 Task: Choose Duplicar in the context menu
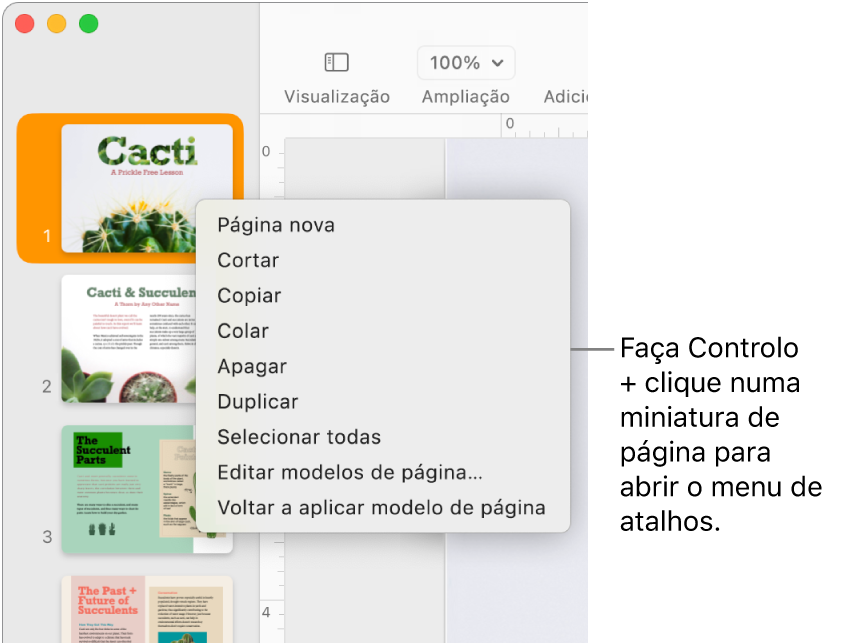pyautogui.click(x=383, y=402)
